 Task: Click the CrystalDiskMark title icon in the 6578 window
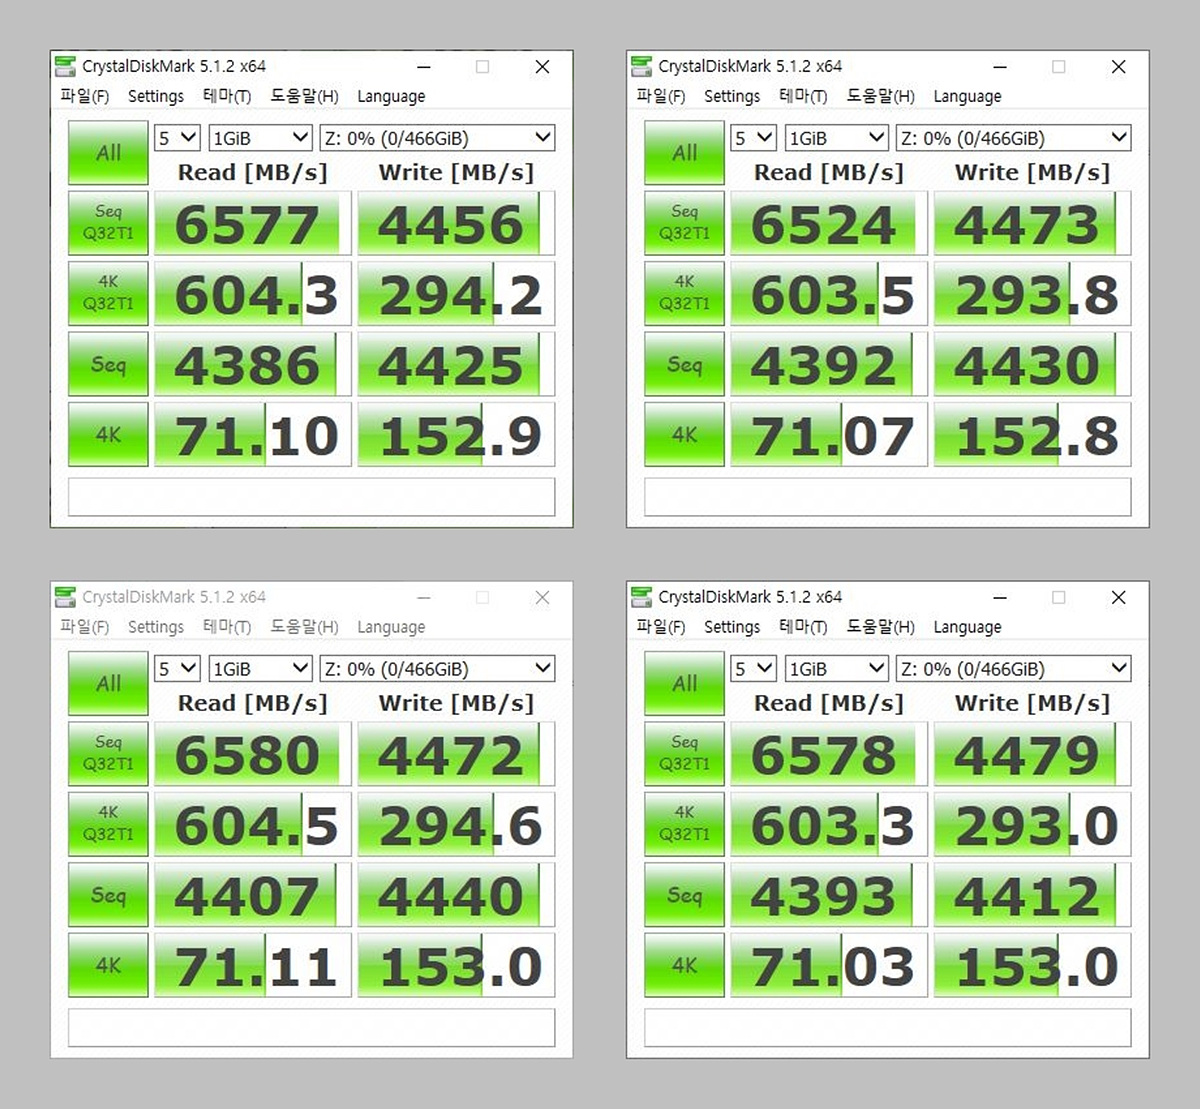(641, 597)
